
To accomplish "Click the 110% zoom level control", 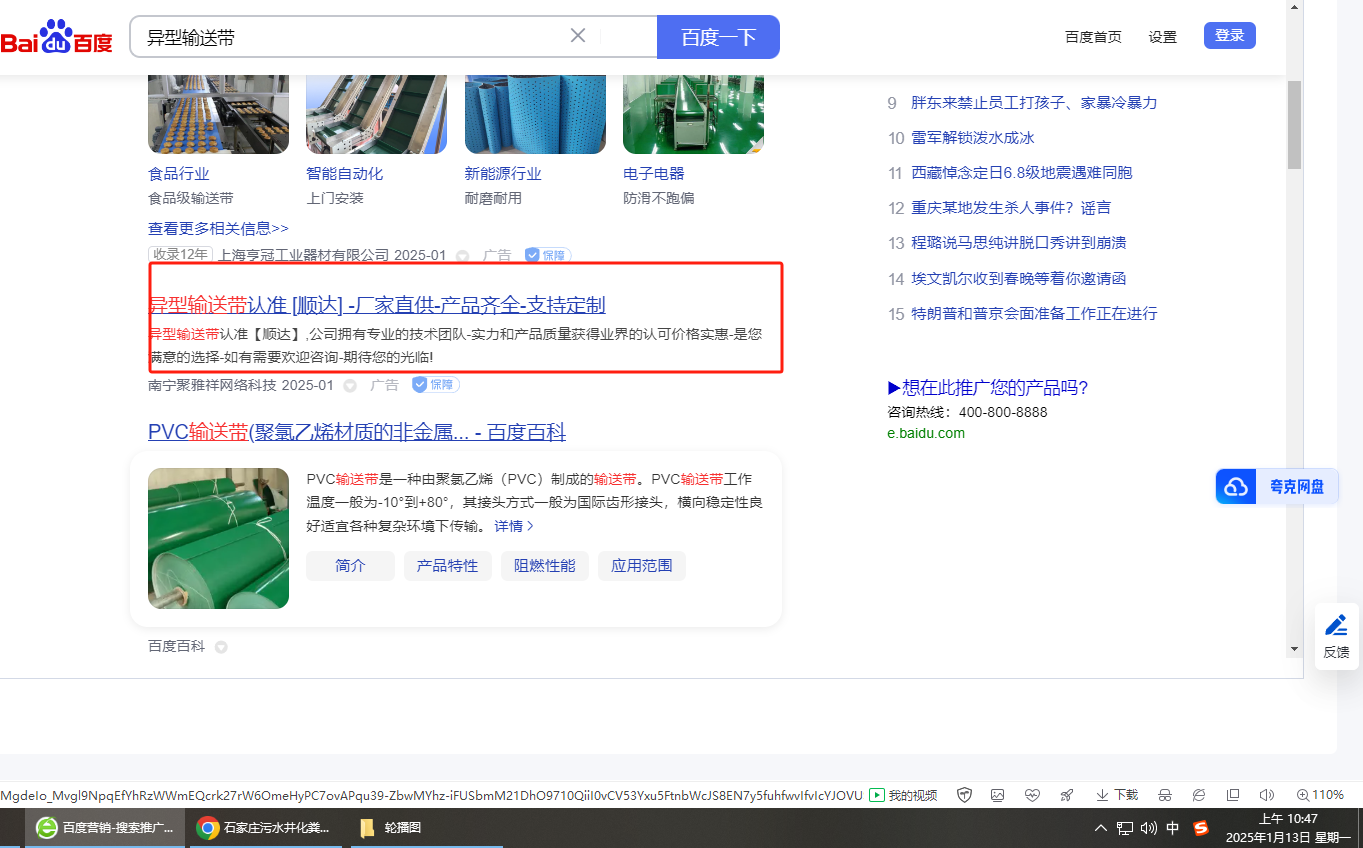I will tap(1320, 795).
